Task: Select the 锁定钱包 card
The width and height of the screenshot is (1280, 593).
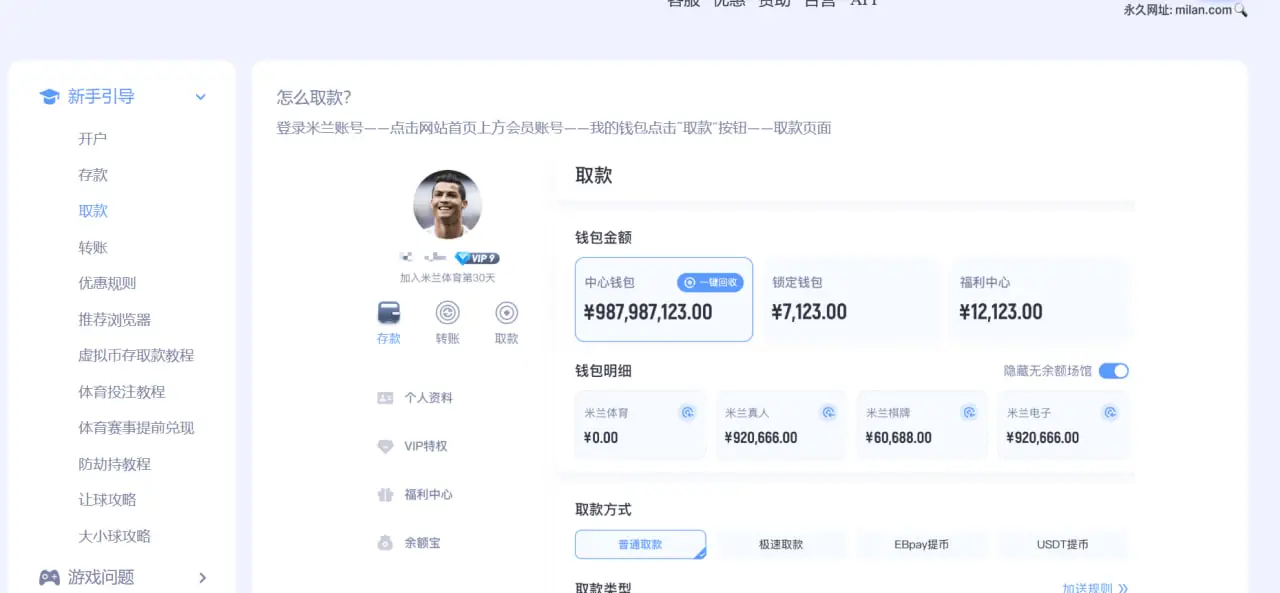Action: pos(852,299)
